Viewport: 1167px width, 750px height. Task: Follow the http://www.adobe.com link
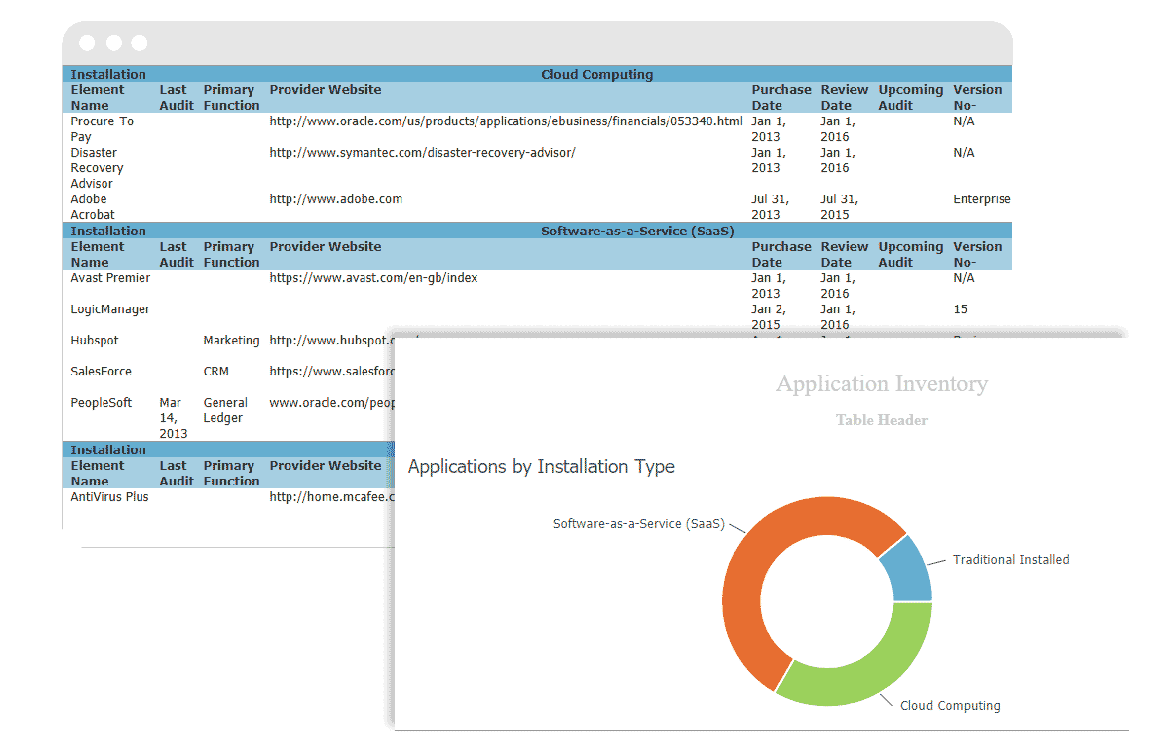click(336, 199)
